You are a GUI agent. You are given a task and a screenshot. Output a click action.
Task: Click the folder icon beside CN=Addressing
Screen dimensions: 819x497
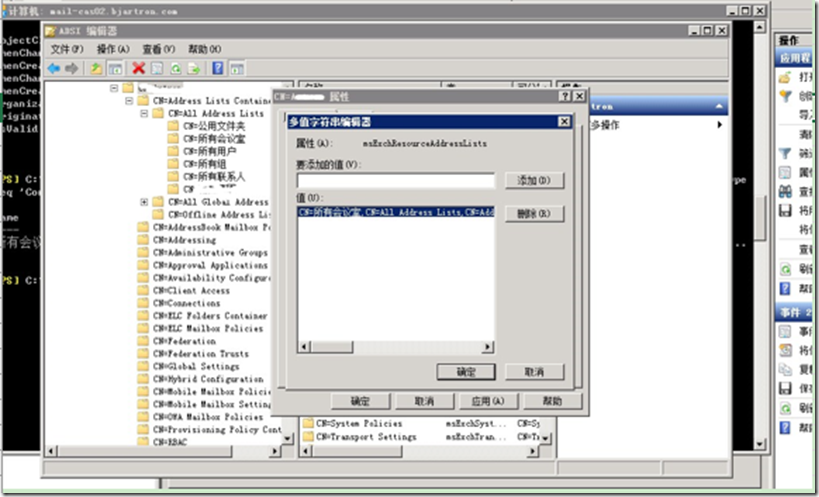tap(143, 240)
